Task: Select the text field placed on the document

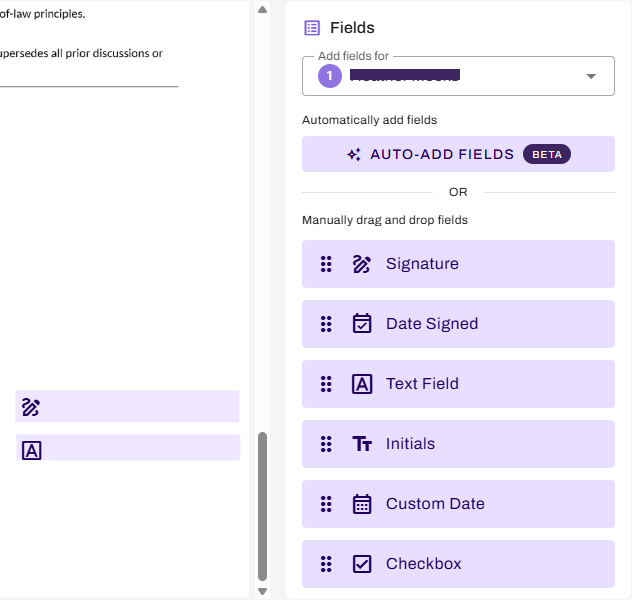Action: (x=128, y=447)
